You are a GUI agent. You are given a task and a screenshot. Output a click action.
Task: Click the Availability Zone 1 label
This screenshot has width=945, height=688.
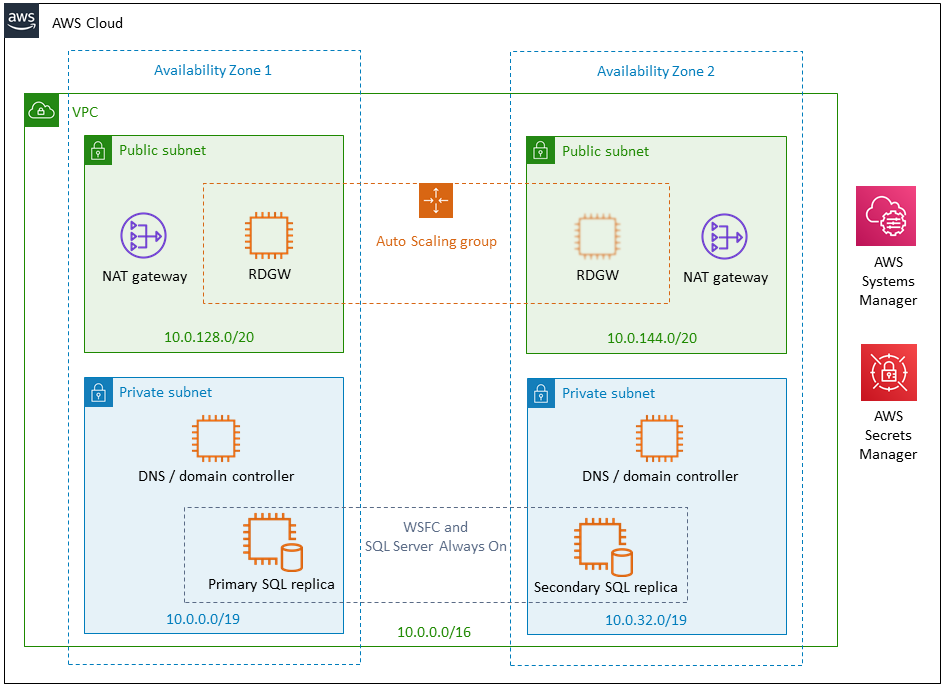pyautogui.click(x=213, y=70)
